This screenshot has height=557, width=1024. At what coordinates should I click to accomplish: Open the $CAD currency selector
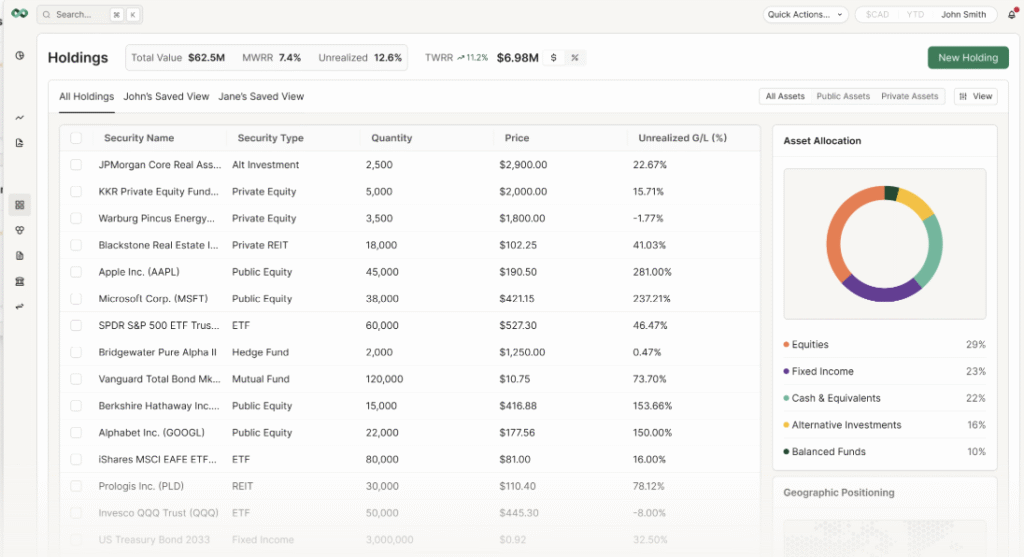click(x=877, y=14)
